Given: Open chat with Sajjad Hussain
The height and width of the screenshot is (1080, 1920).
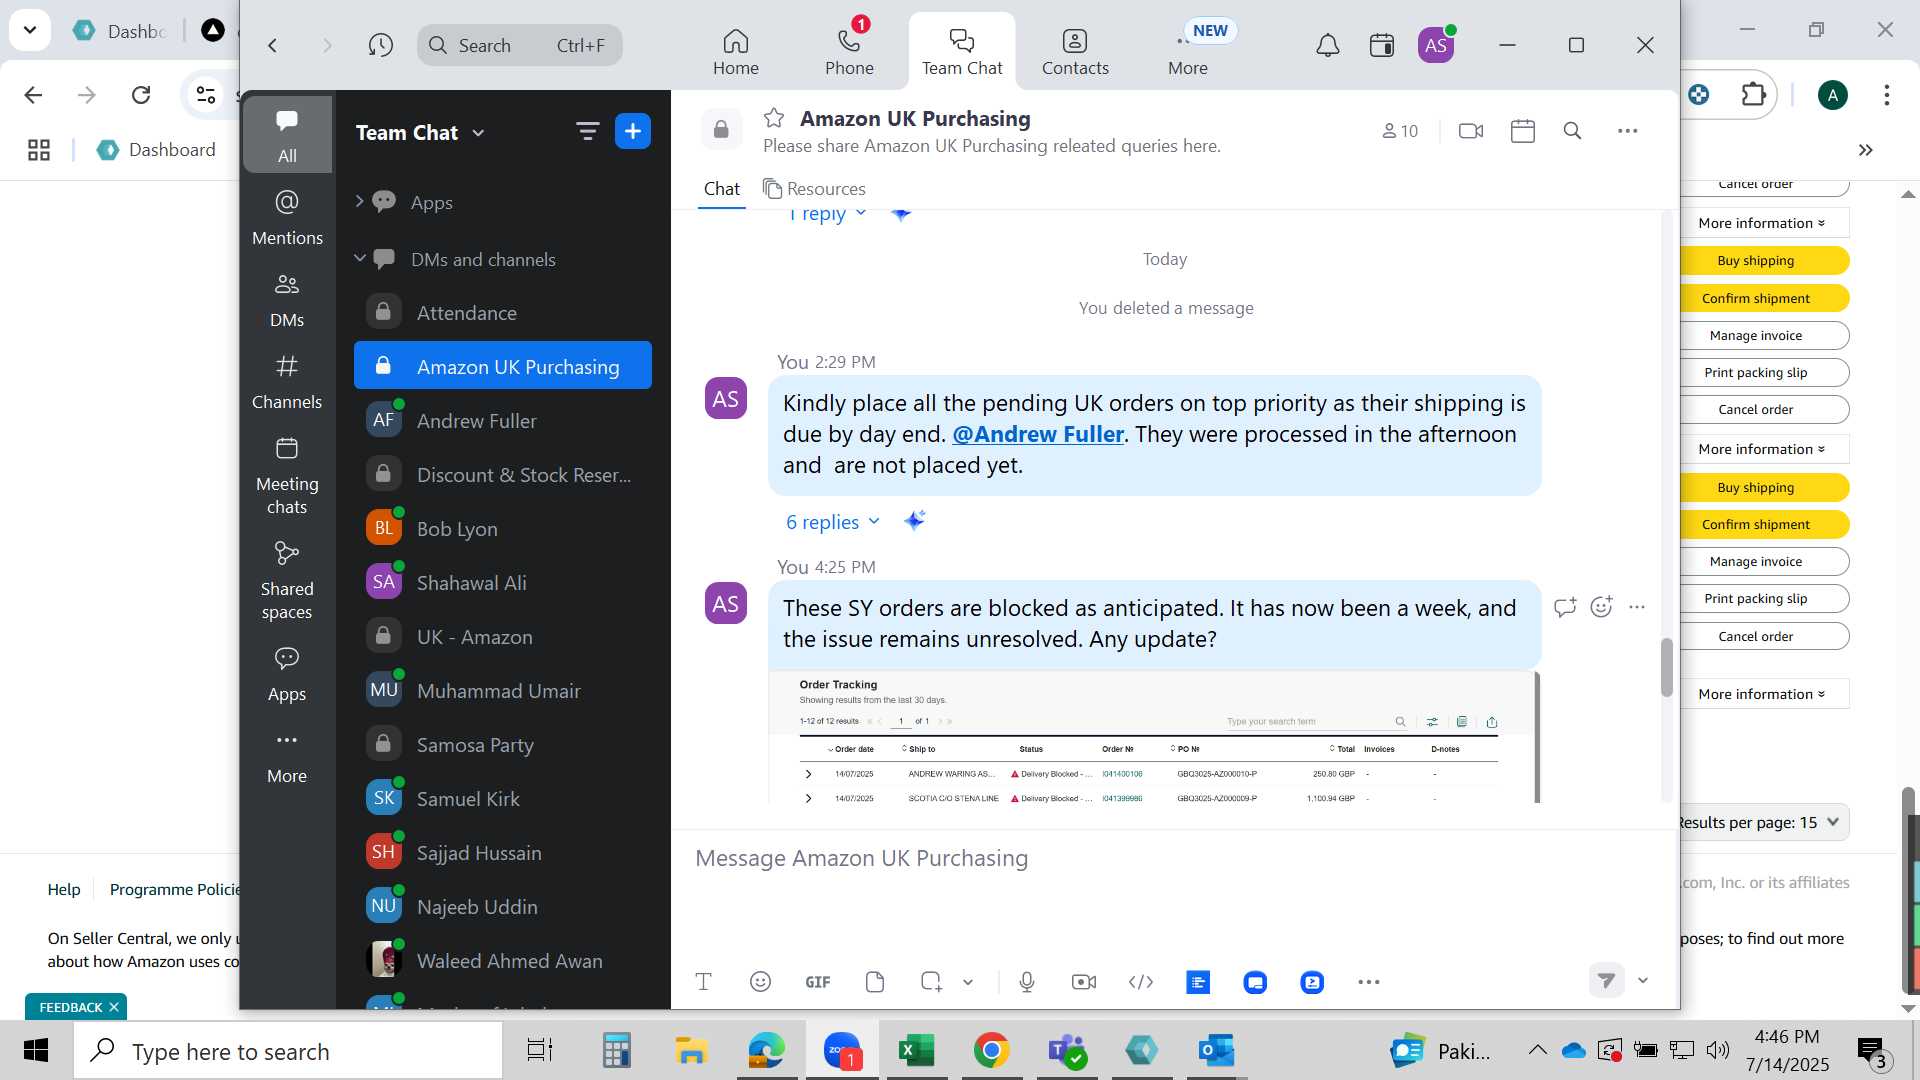Looking at the screenshot, I should click(x=503, y=853).
